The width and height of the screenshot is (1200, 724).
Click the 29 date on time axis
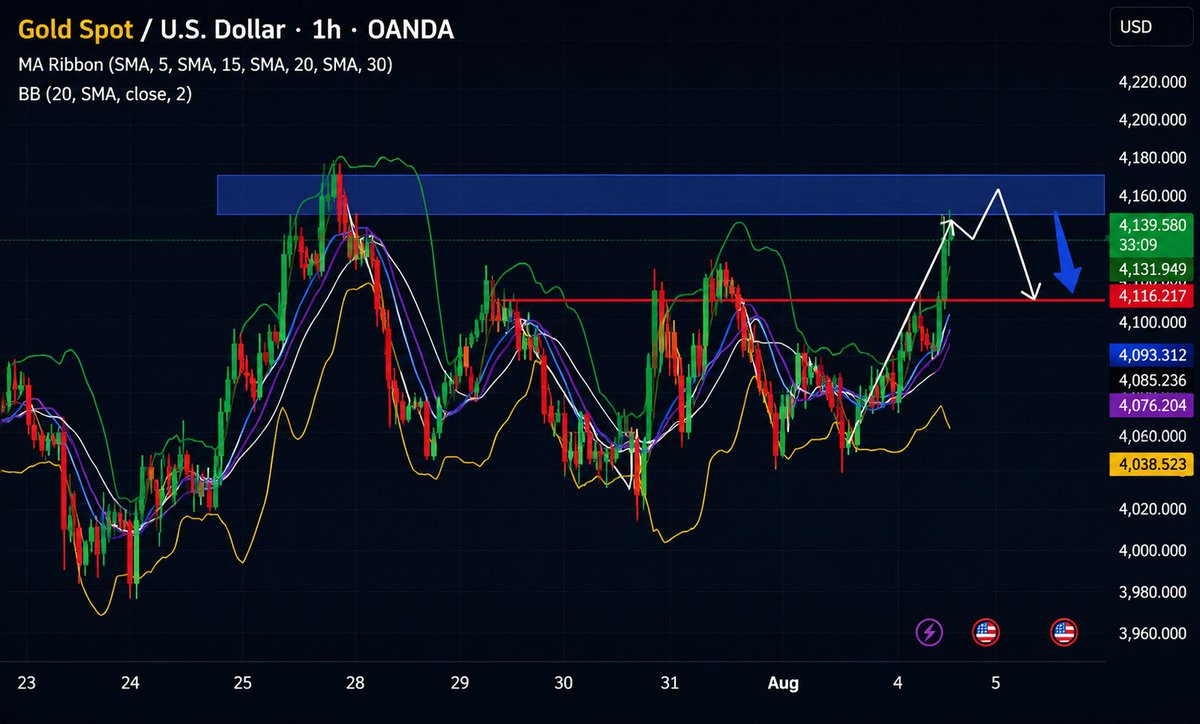[x=460, y=684]
